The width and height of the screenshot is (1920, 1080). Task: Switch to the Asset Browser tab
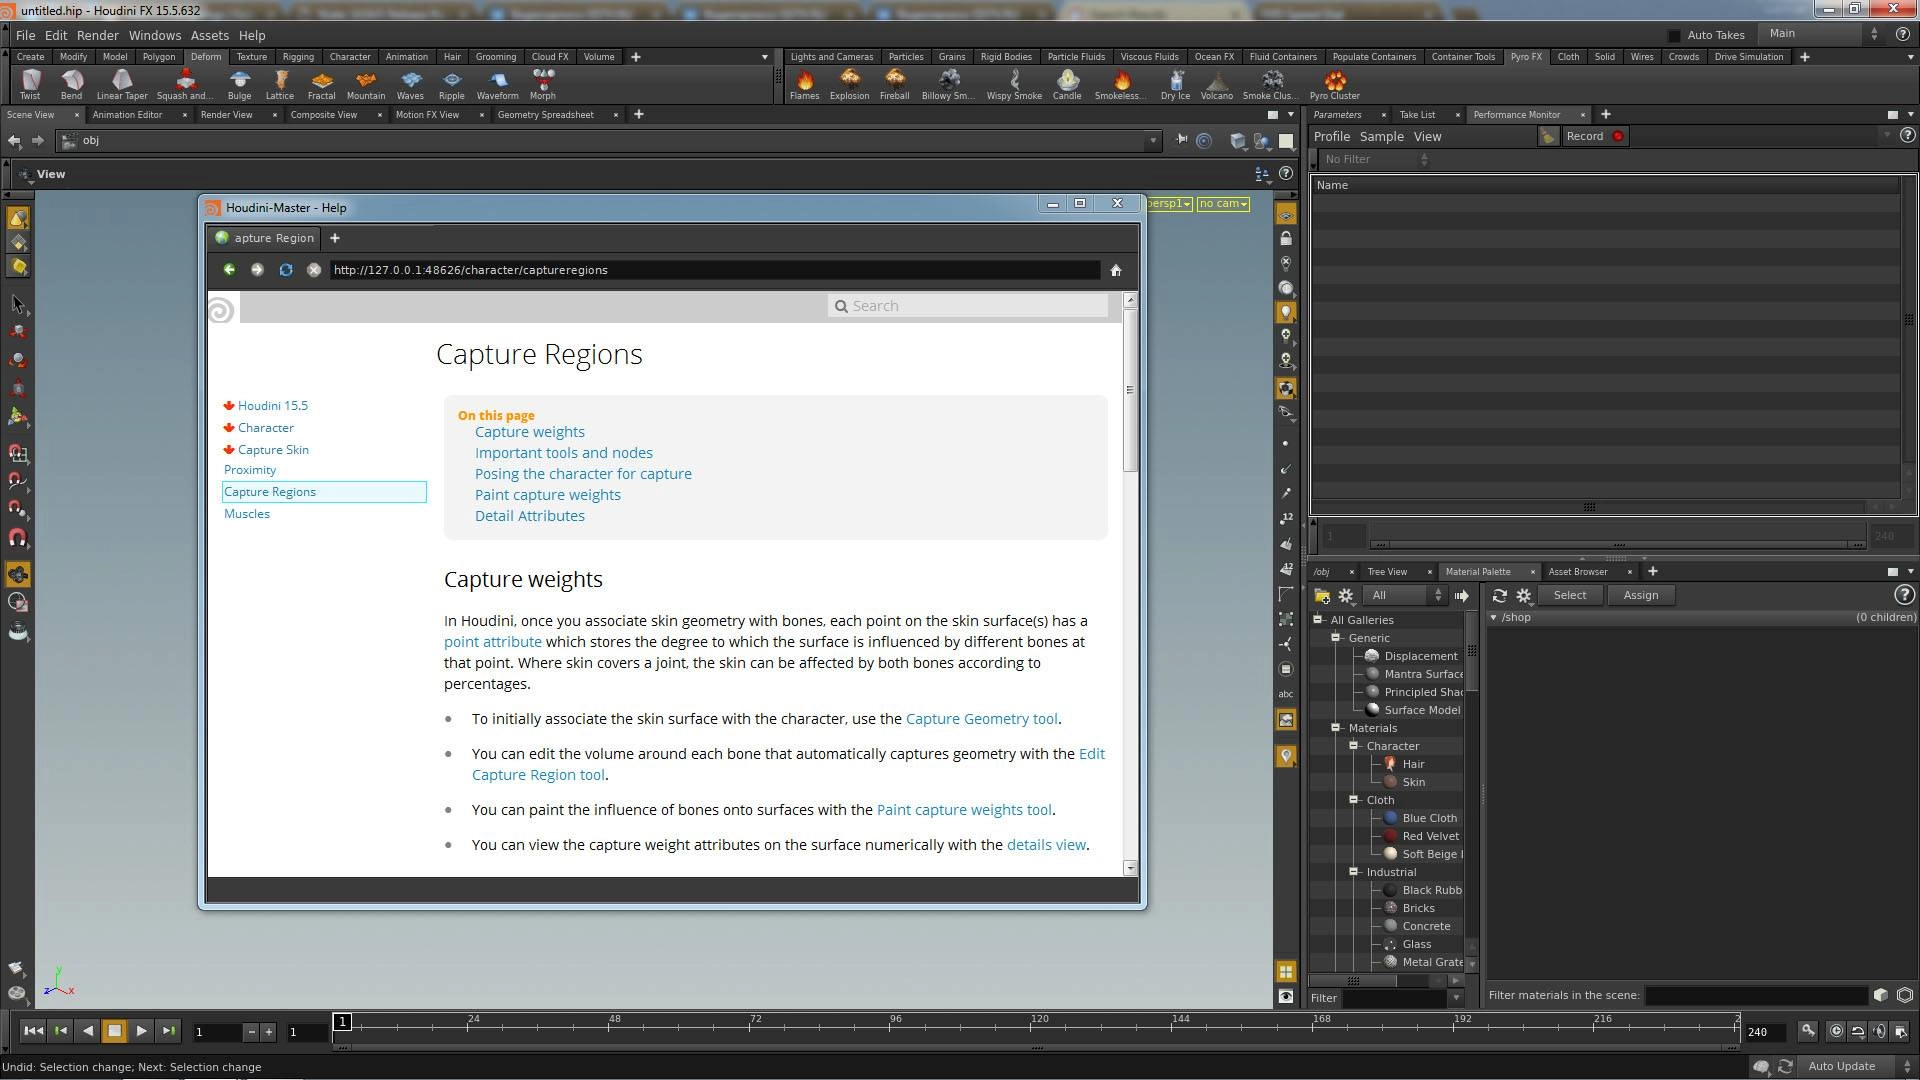(x=1578, y=572)
